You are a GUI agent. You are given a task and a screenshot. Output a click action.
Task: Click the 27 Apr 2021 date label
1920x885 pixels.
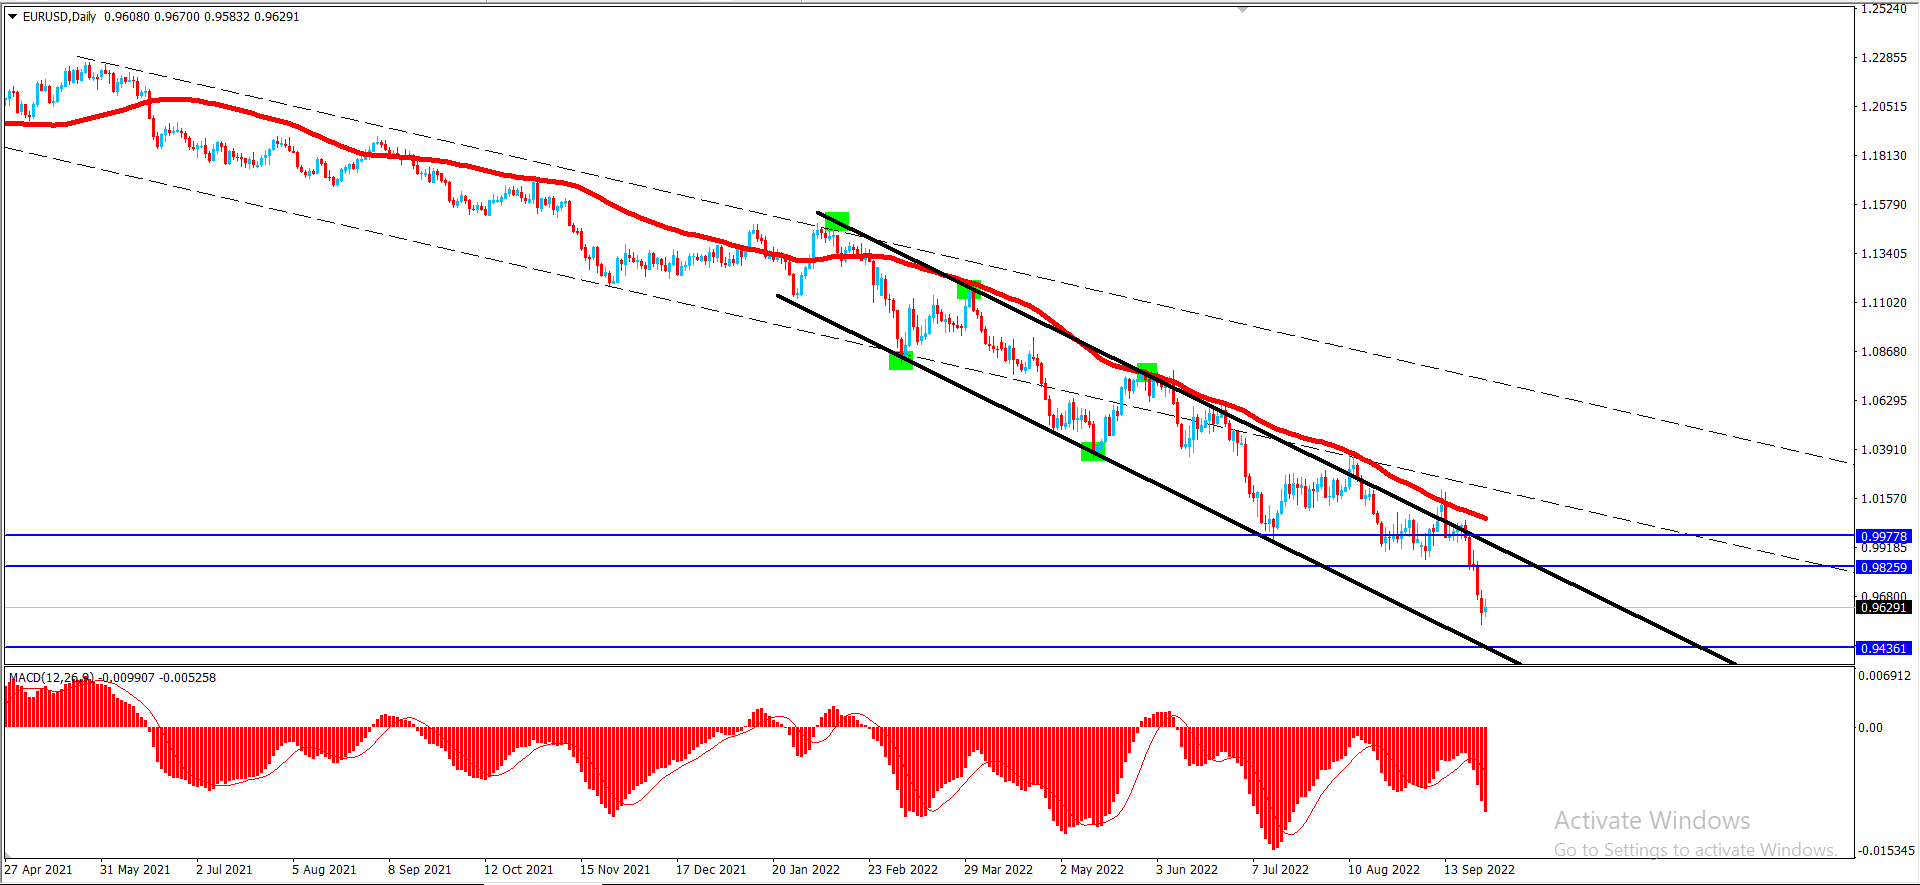[x=38, y=869]
